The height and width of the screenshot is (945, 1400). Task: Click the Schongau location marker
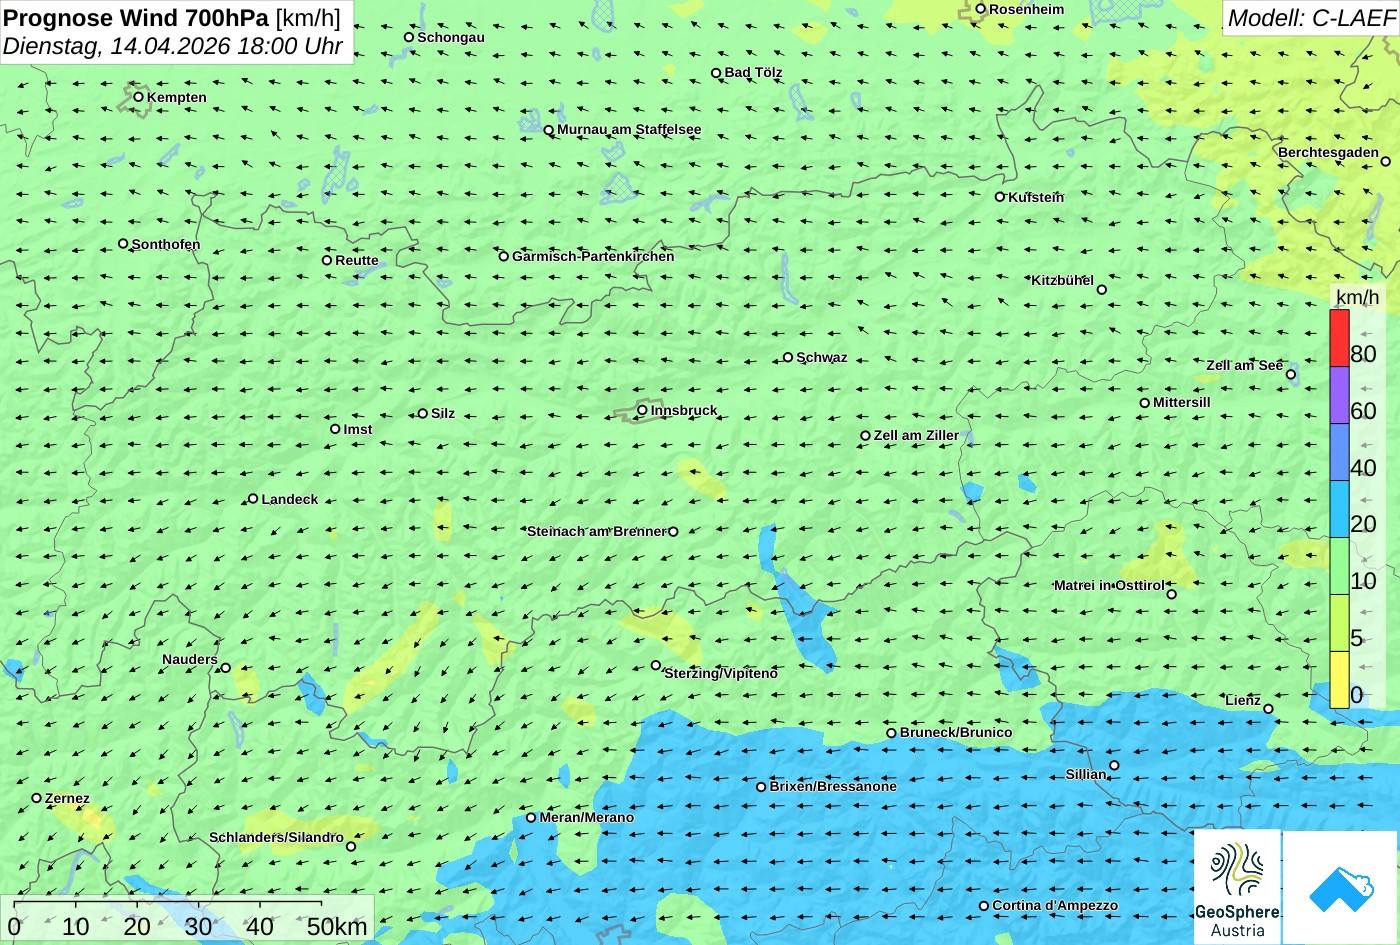click(x=409, y=37)
